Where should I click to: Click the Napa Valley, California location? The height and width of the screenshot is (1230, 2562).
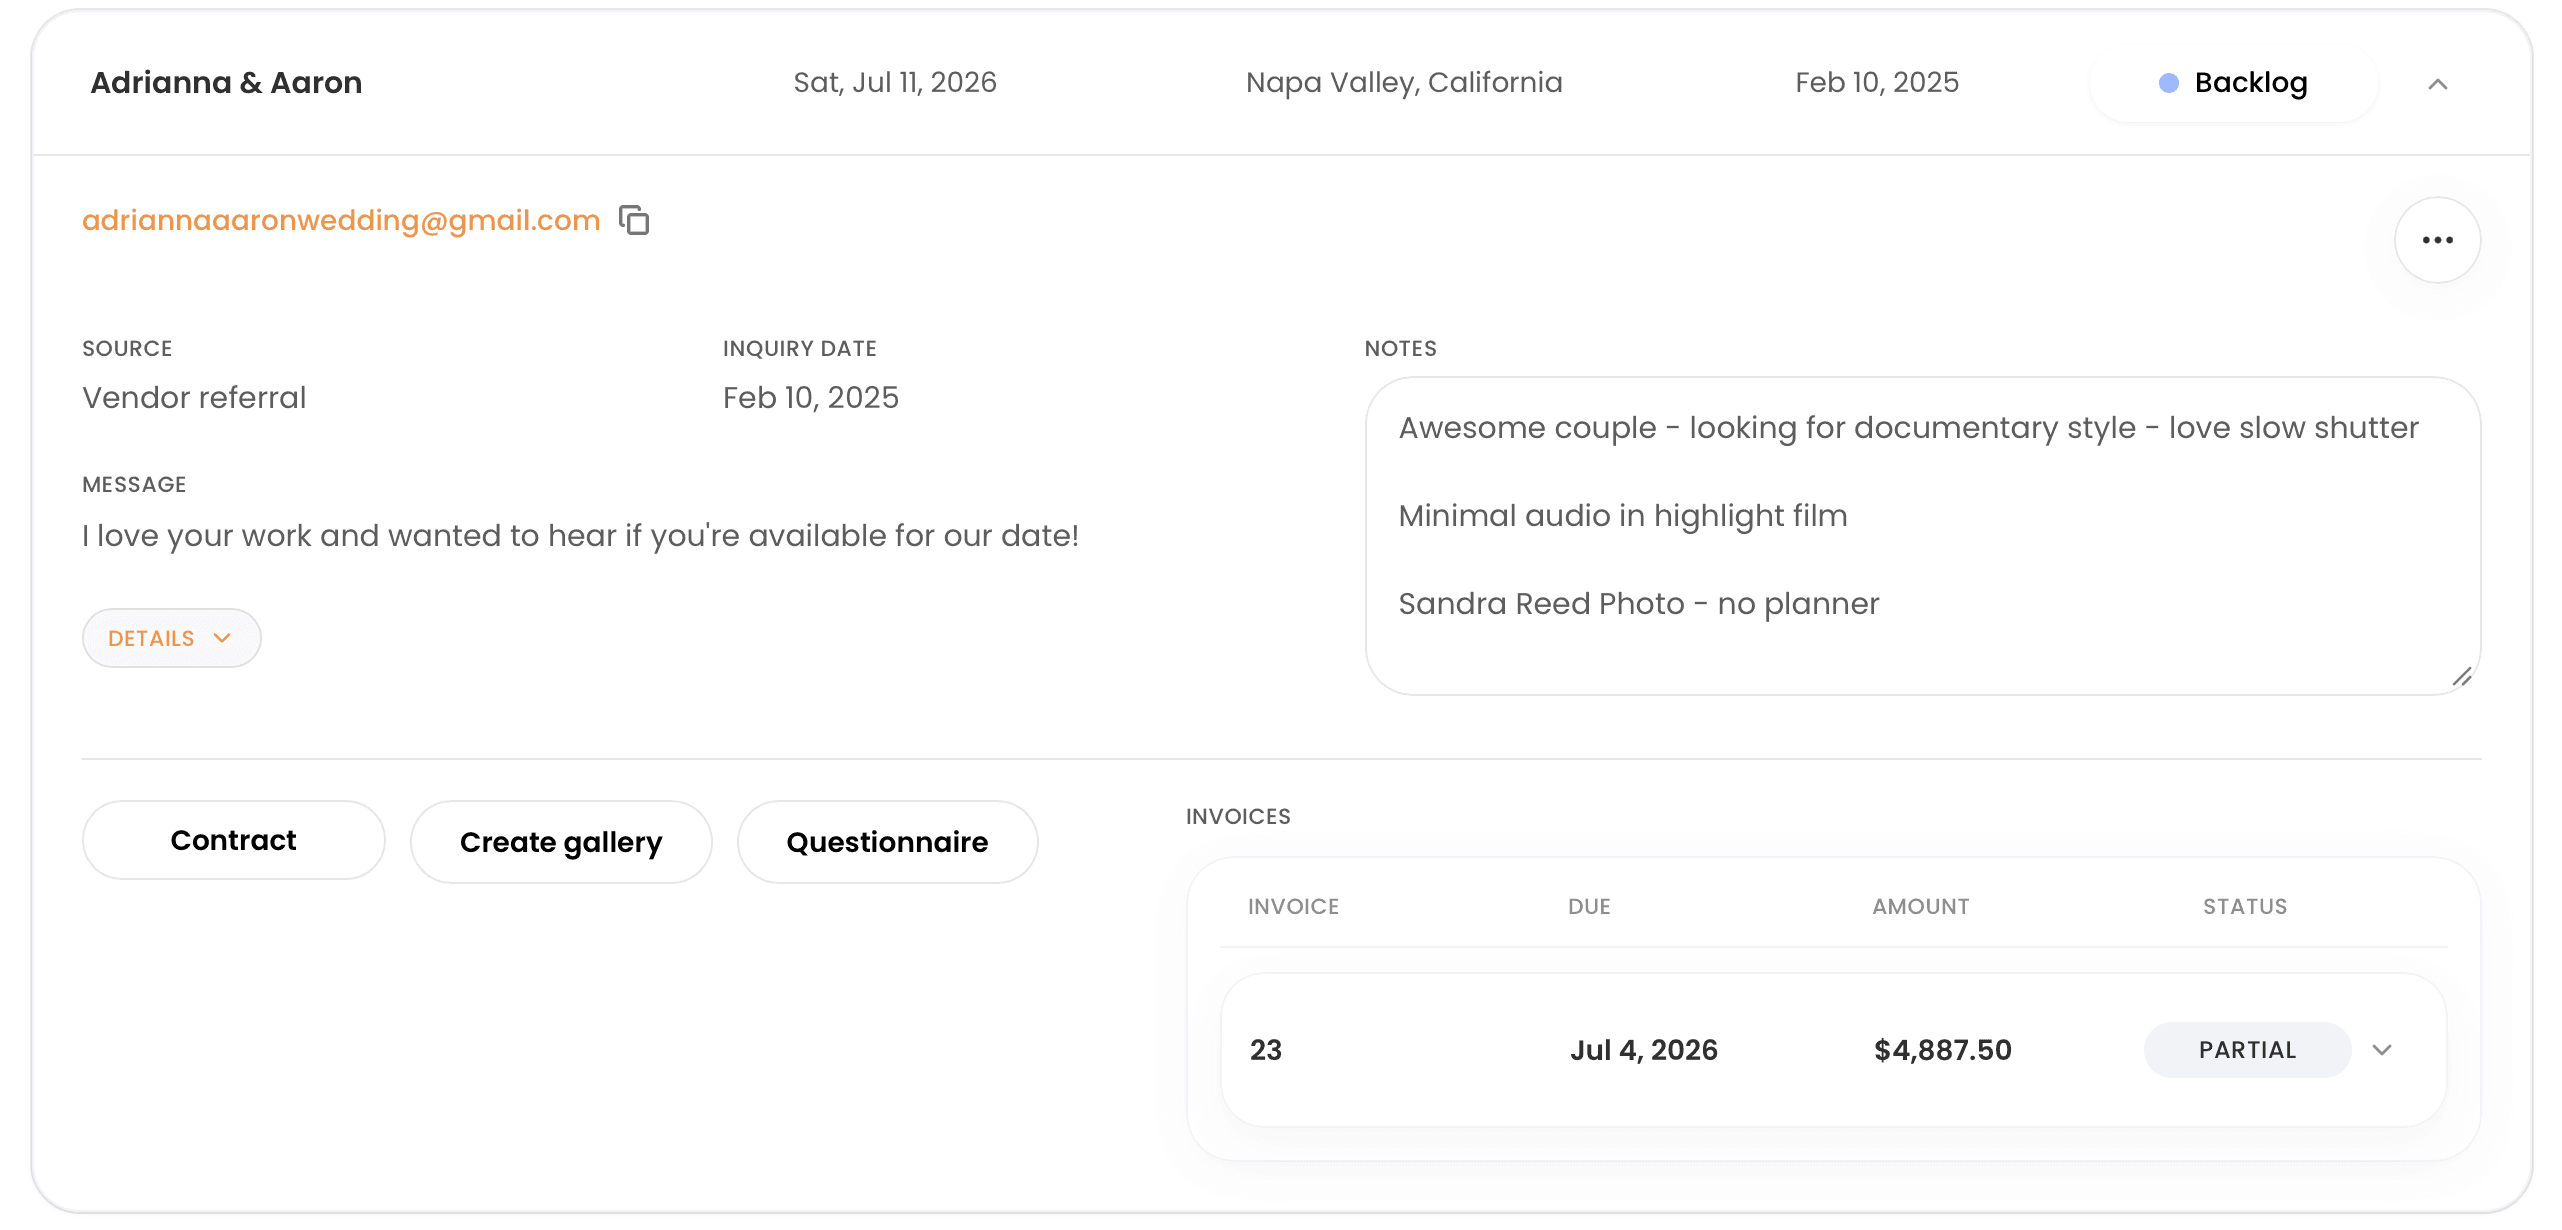(1403, 82)
